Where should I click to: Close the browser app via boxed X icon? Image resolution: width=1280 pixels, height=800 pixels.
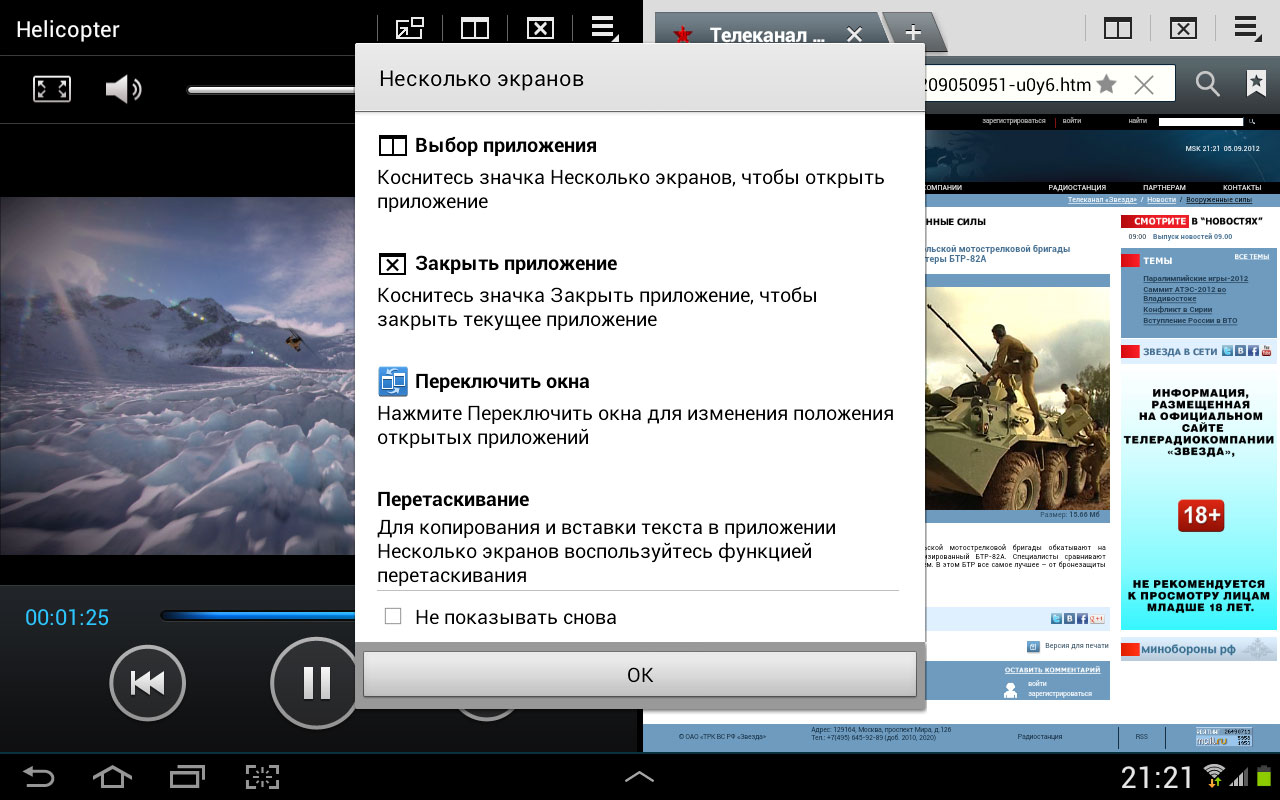point(1183,28)
